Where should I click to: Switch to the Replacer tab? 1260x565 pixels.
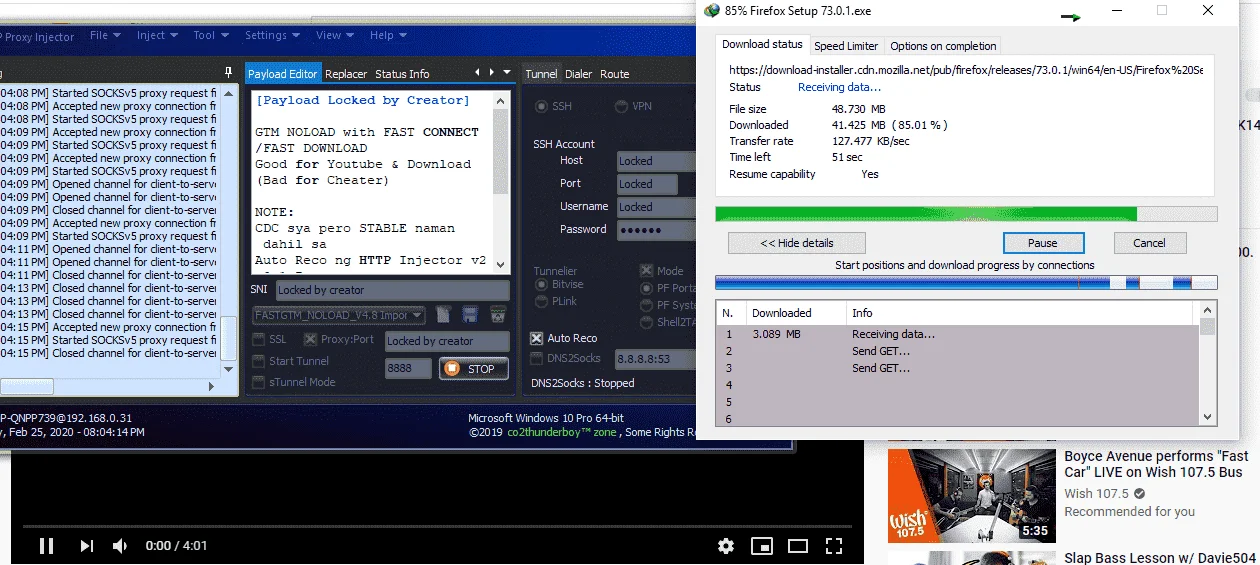pos(346,74)
